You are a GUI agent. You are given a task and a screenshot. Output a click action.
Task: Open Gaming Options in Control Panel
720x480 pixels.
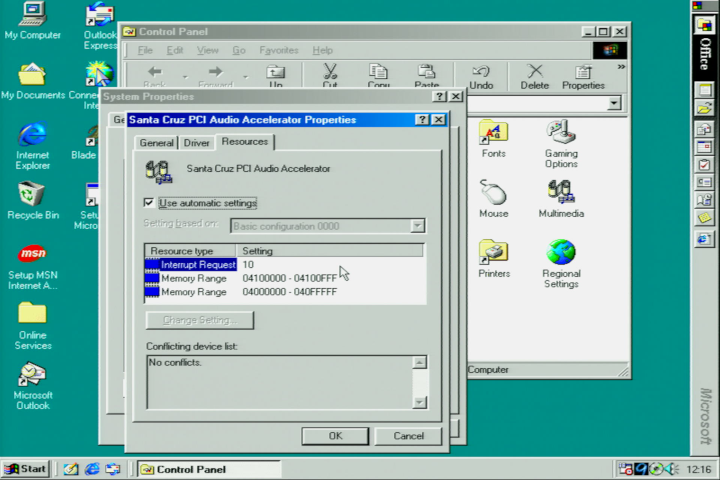pos(561,143)
